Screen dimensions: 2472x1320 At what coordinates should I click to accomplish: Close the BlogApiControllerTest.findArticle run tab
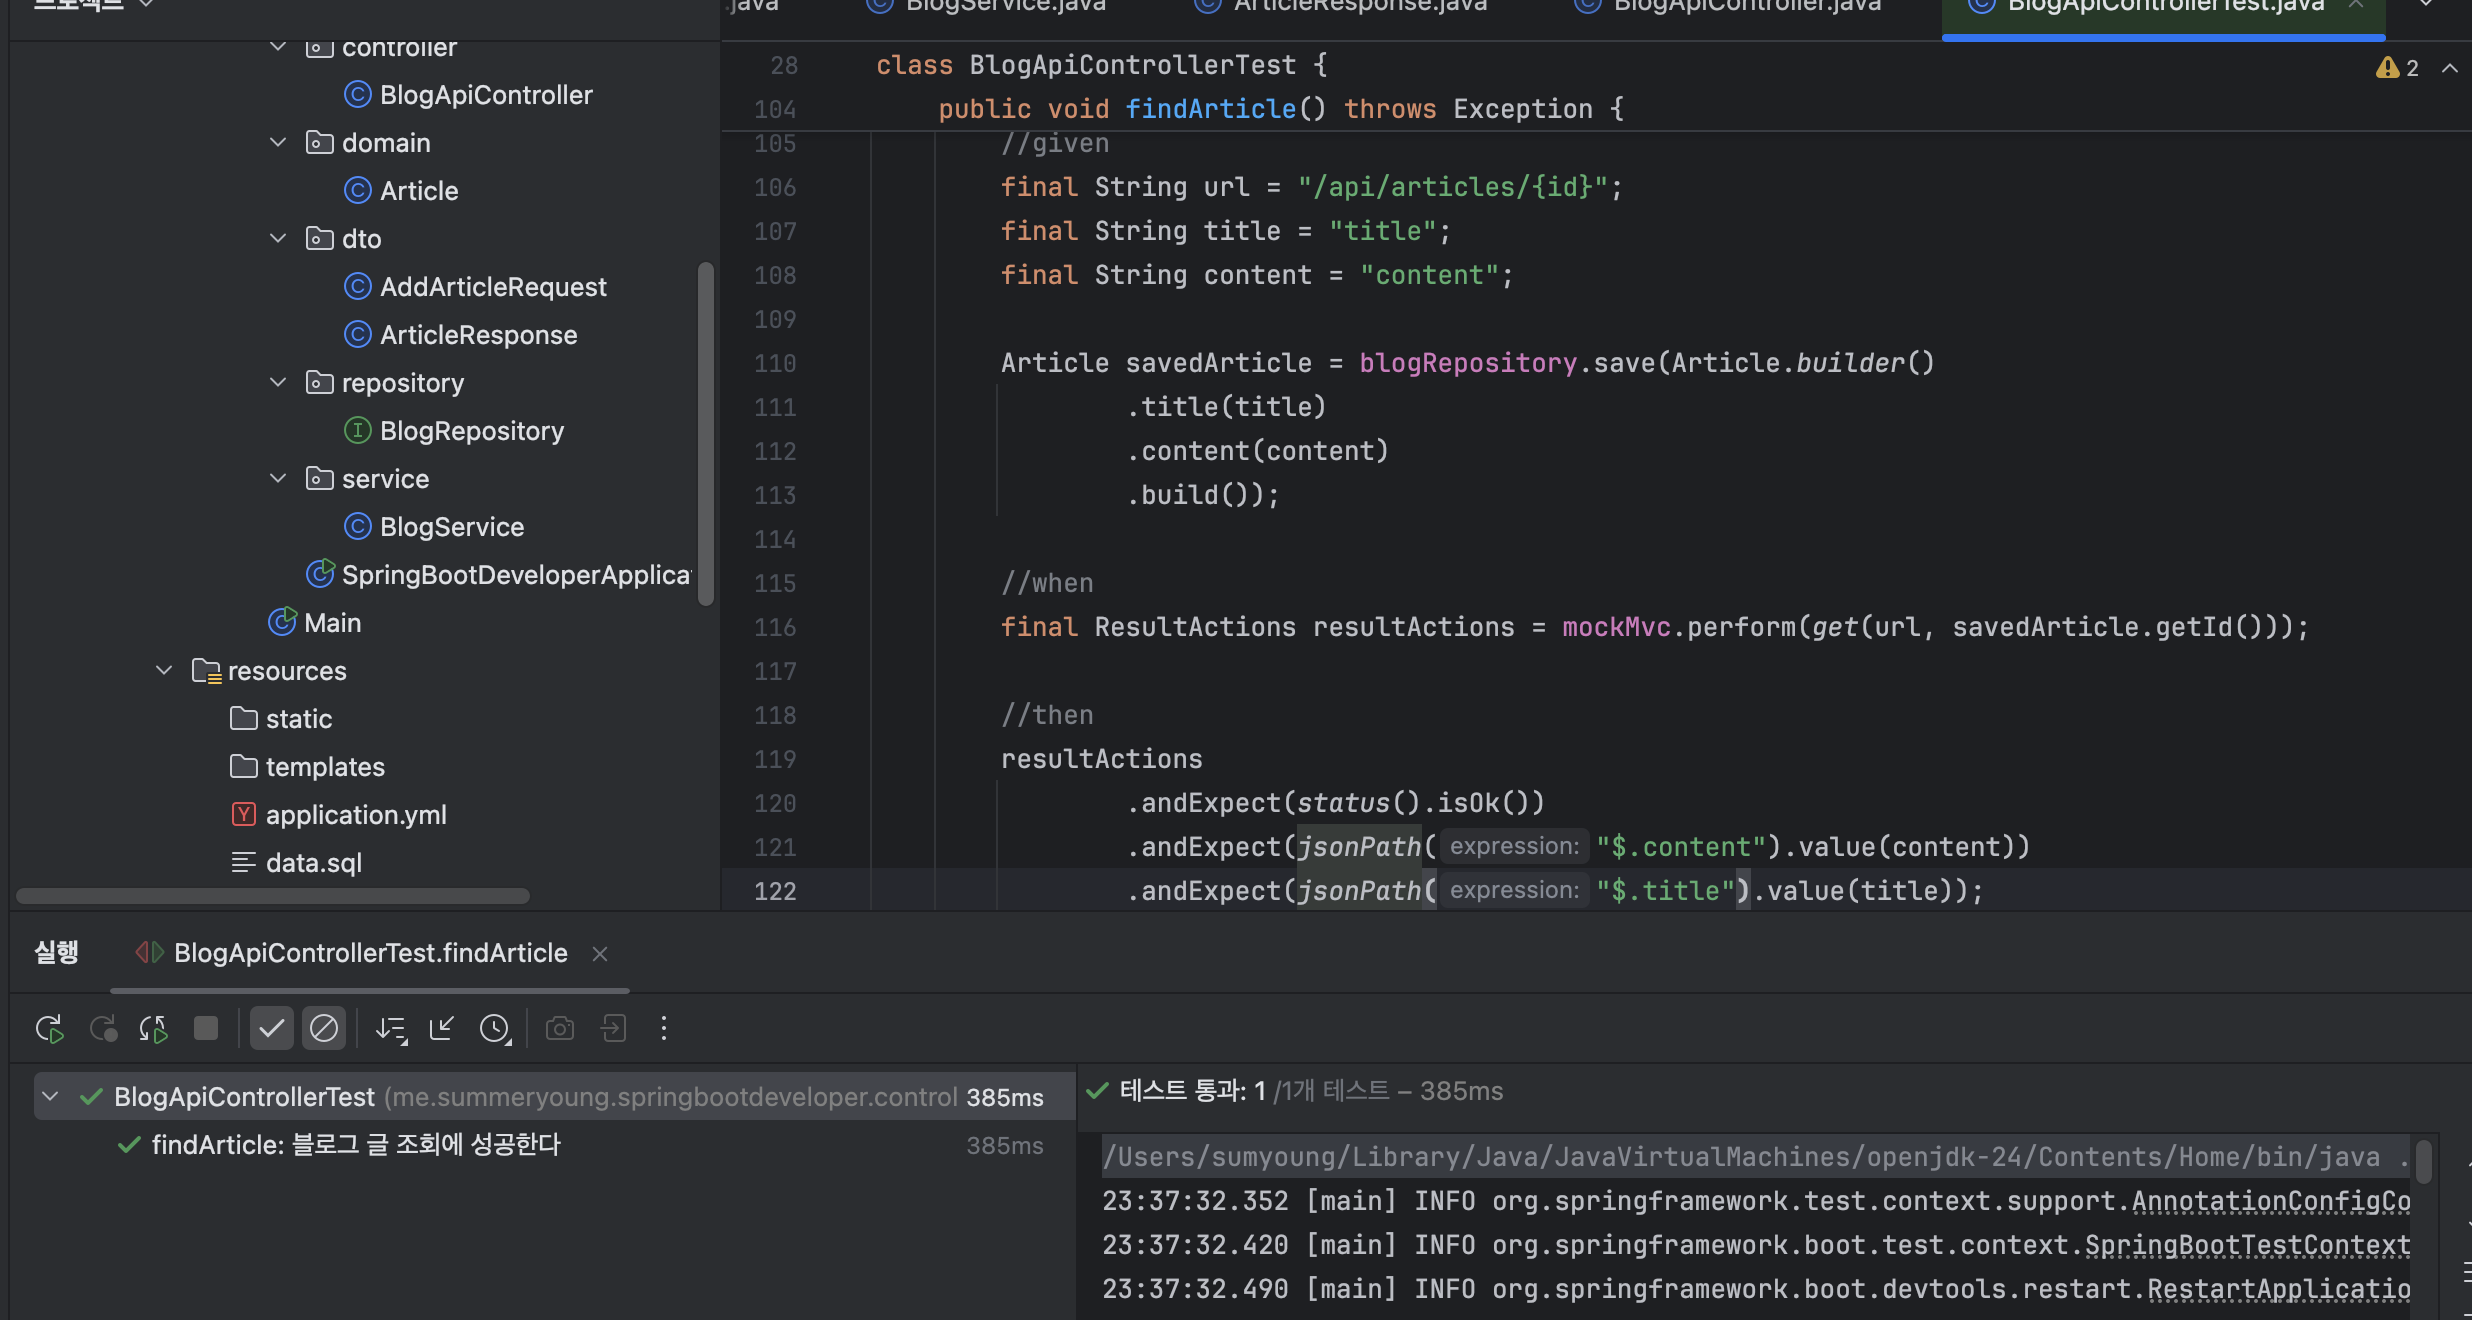point(600,954)
